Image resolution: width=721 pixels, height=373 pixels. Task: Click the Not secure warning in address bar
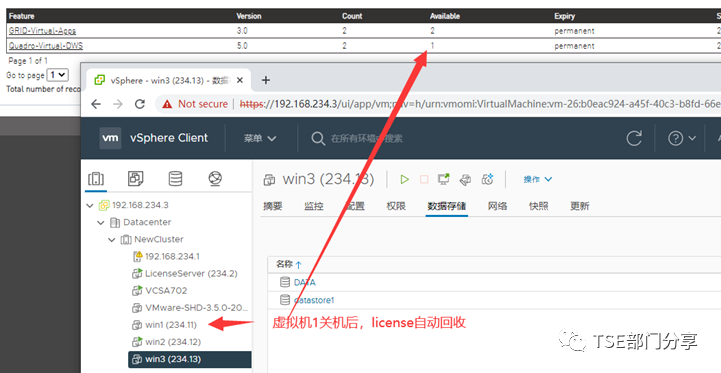coord(195,104)
